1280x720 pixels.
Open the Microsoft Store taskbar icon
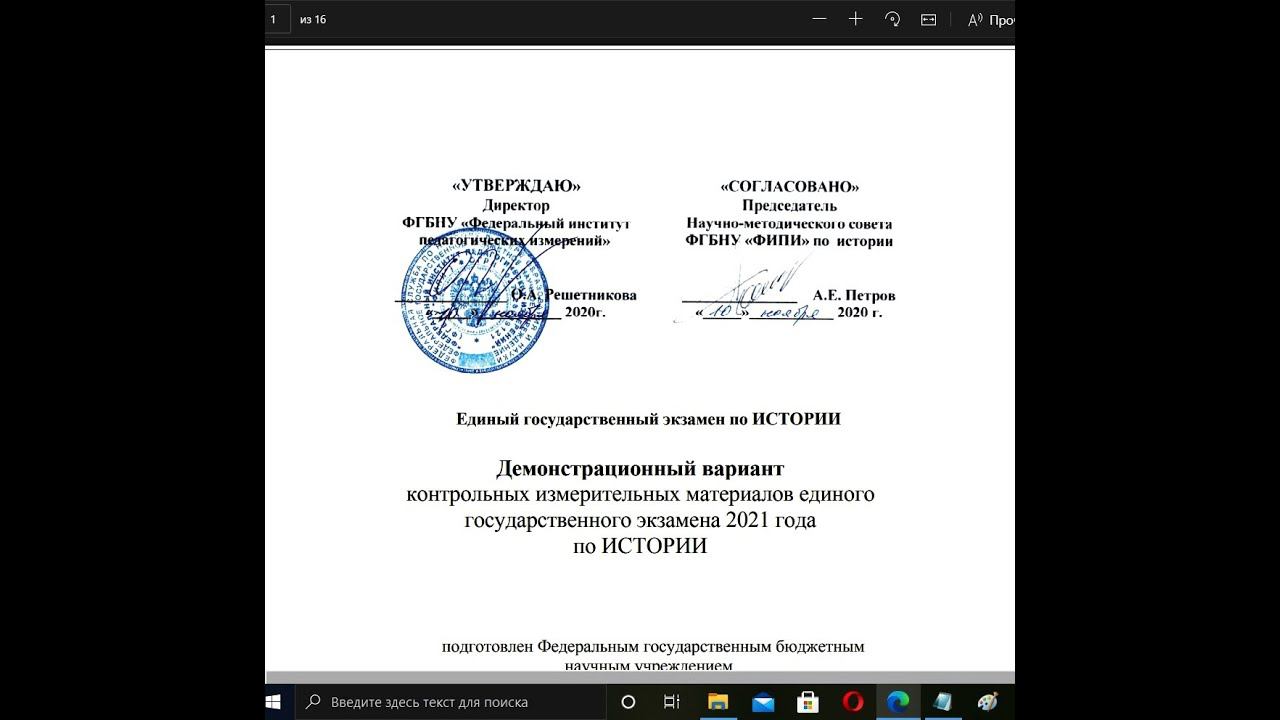coord(808,702)
